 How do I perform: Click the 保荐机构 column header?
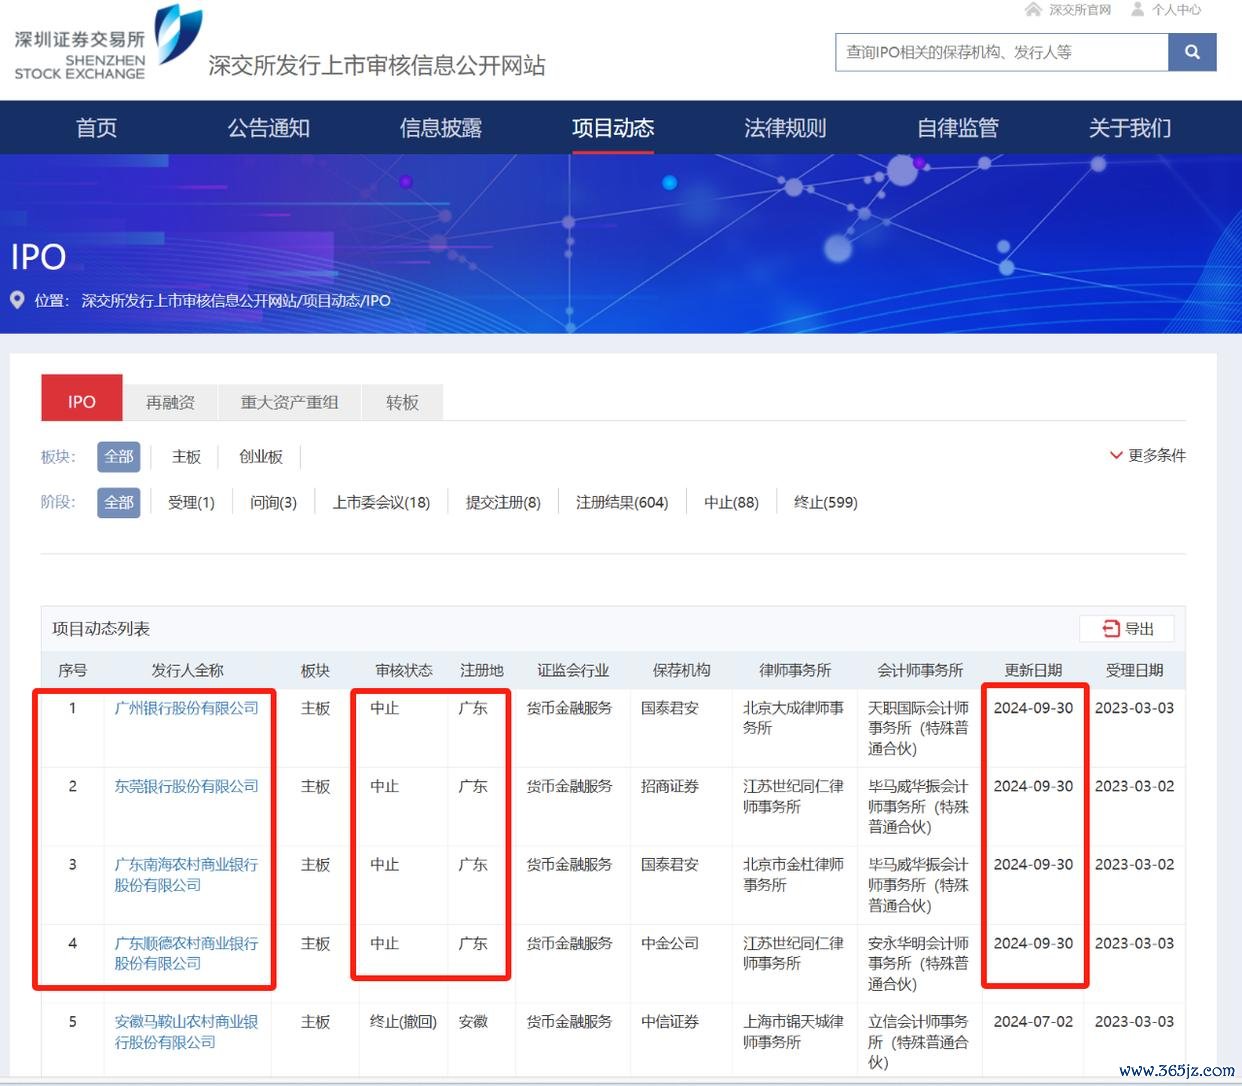coord(681,670)
